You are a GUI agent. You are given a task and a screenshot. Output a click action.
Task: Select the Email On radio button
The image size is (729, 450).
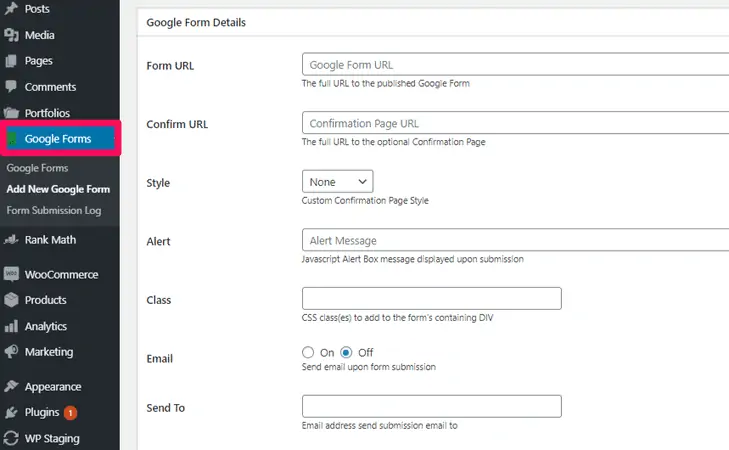pos(308,352)
